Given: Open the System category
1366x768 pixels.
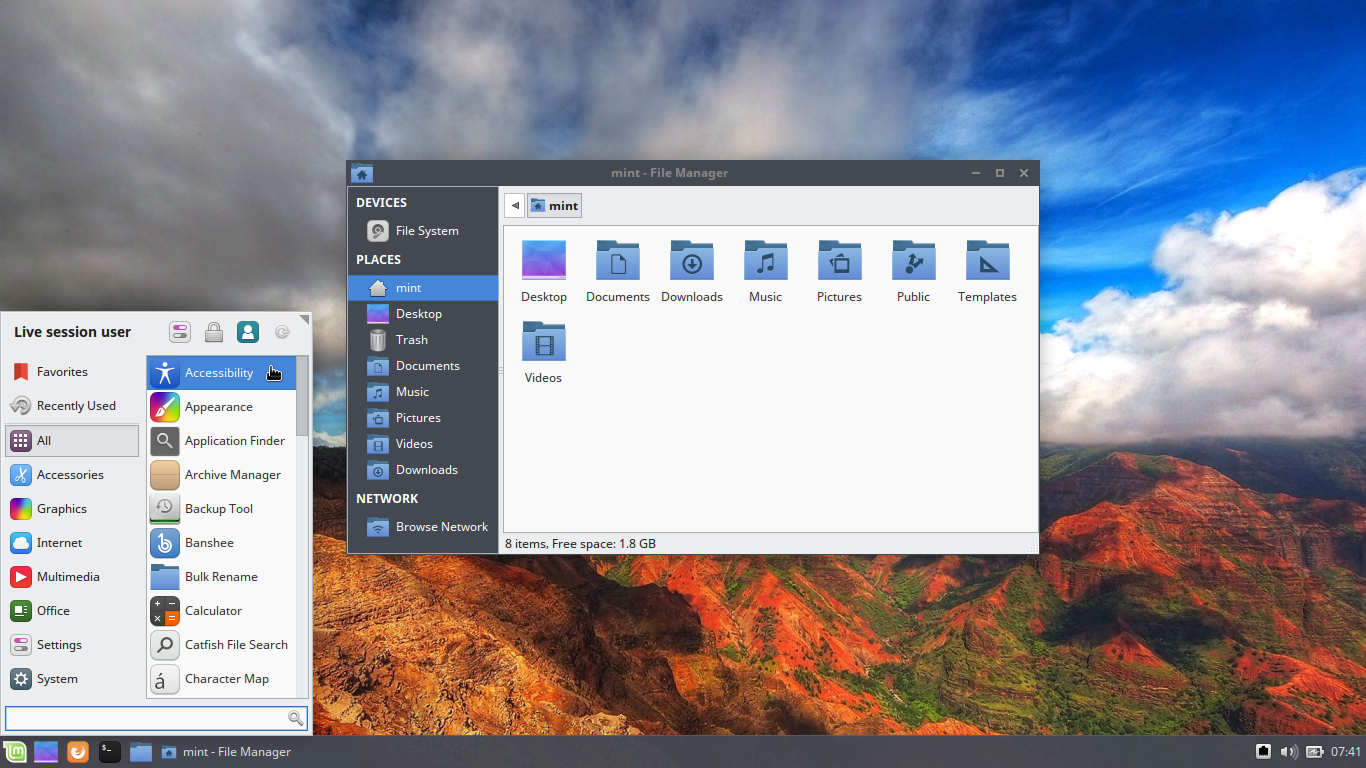Looking at the screenshot, I should pyautogui.click(x=72, y=679).
